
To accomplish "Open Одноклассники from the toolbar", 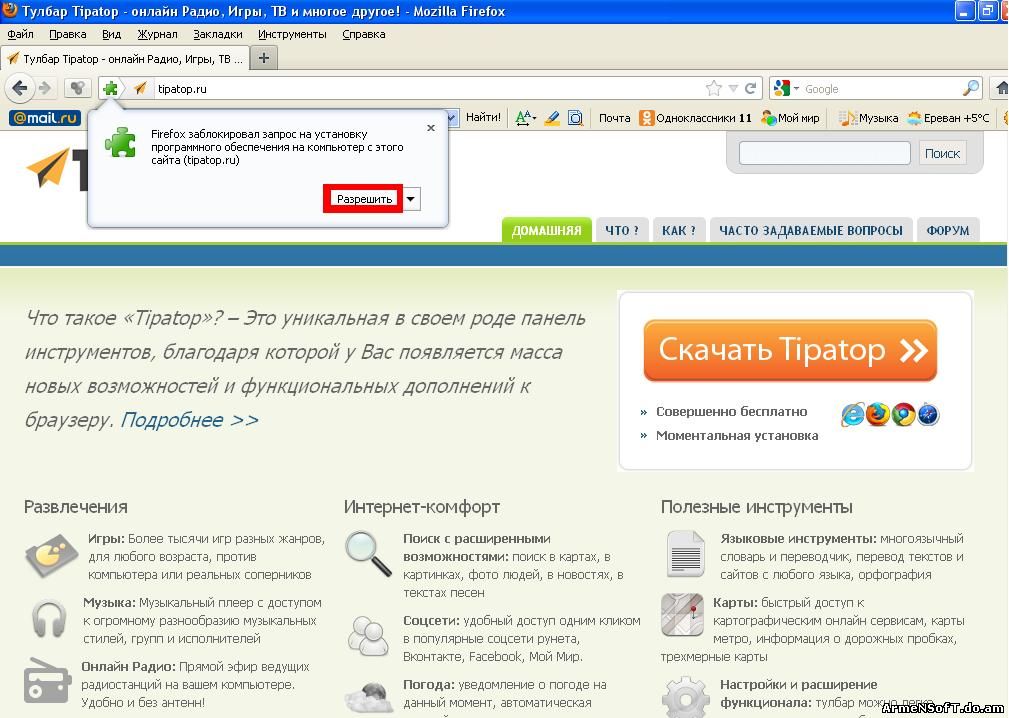I will (x=696, y=118).
